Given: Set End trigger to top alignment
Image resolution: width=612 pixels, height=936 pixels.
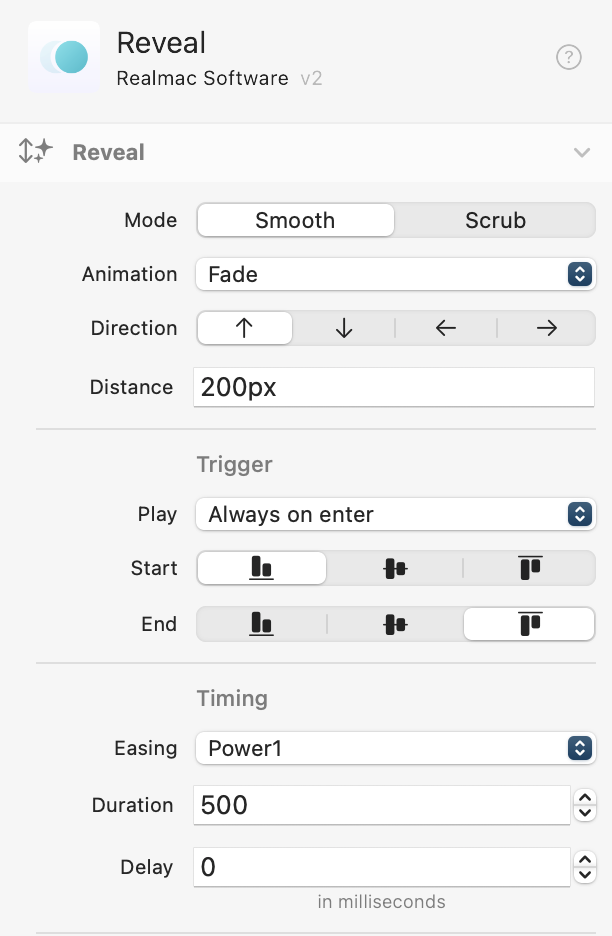Looking at the screenshot, I should coord(530,624).
